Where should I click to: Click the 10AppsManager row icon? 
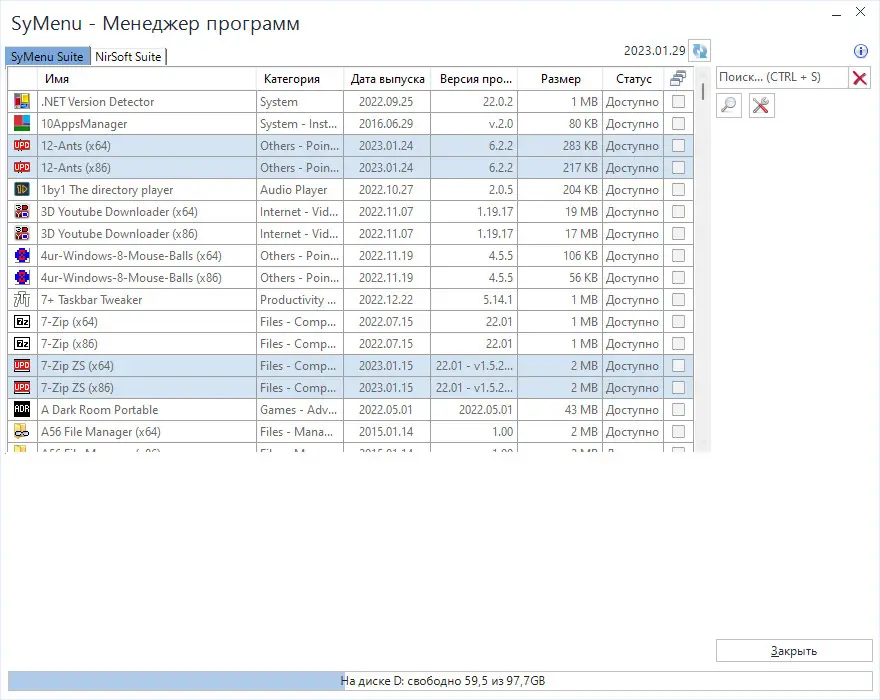[22, 123]
